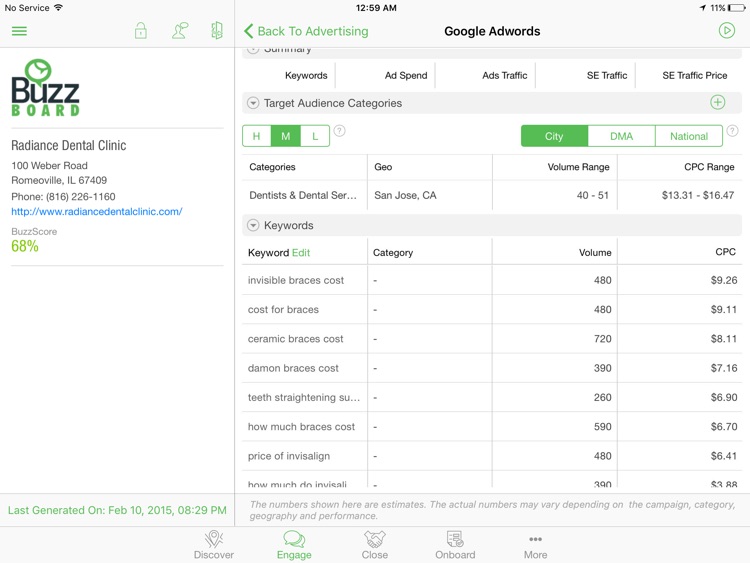Image resolution: width=750 pixels, height=563 pixels.
Task: Select keyword ceramic braces cost
Action: click(x=295, y=339)
